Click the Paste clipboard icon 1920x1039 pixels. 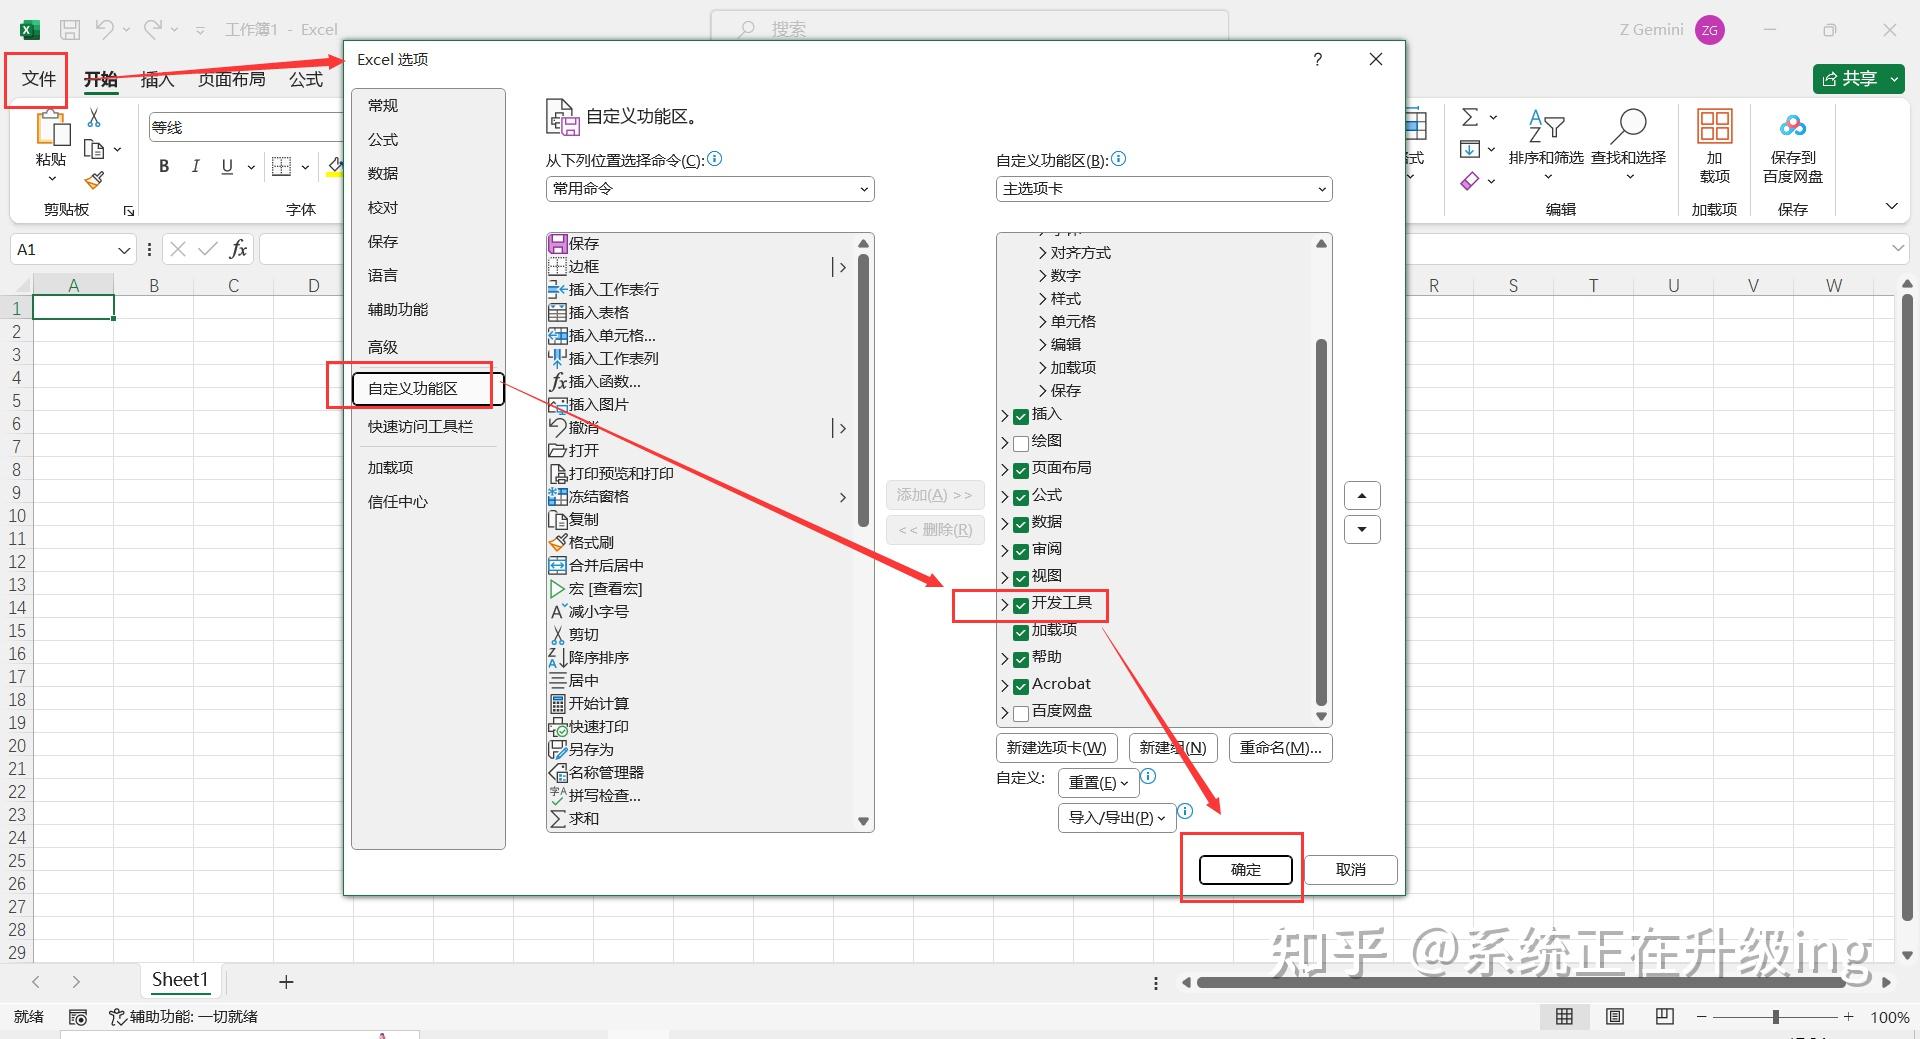(x=52, y=129)
